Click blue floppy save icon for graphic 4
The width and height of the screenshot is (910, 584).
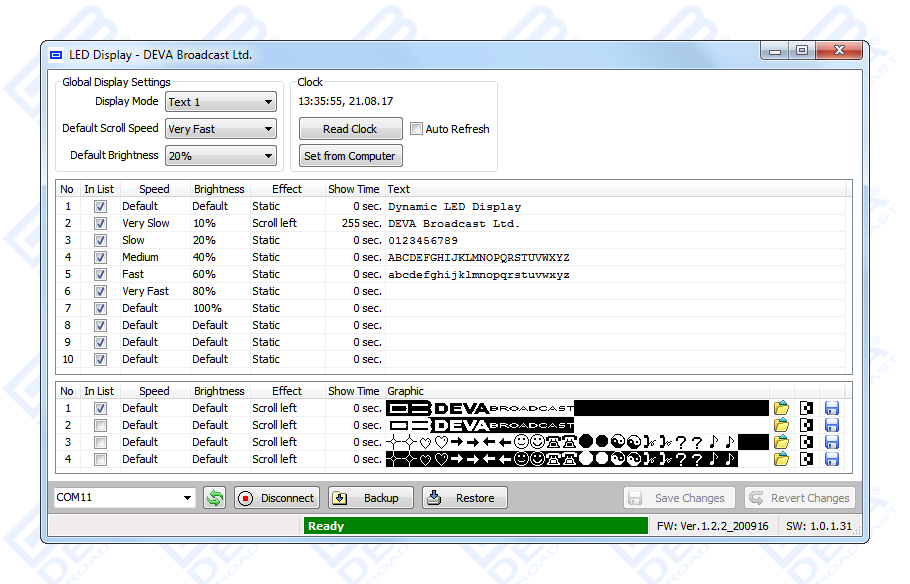pyautogui.click(x=831, y=459)
